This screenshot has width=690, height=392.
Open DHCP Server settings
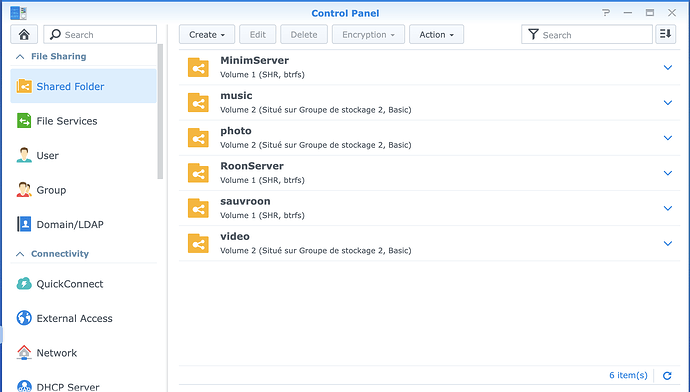click(83, 386)
